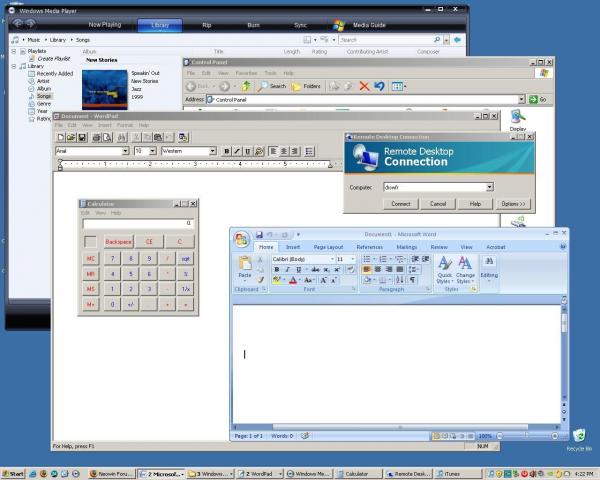Toggle Italic in WordPad format bar

(237, 151)
